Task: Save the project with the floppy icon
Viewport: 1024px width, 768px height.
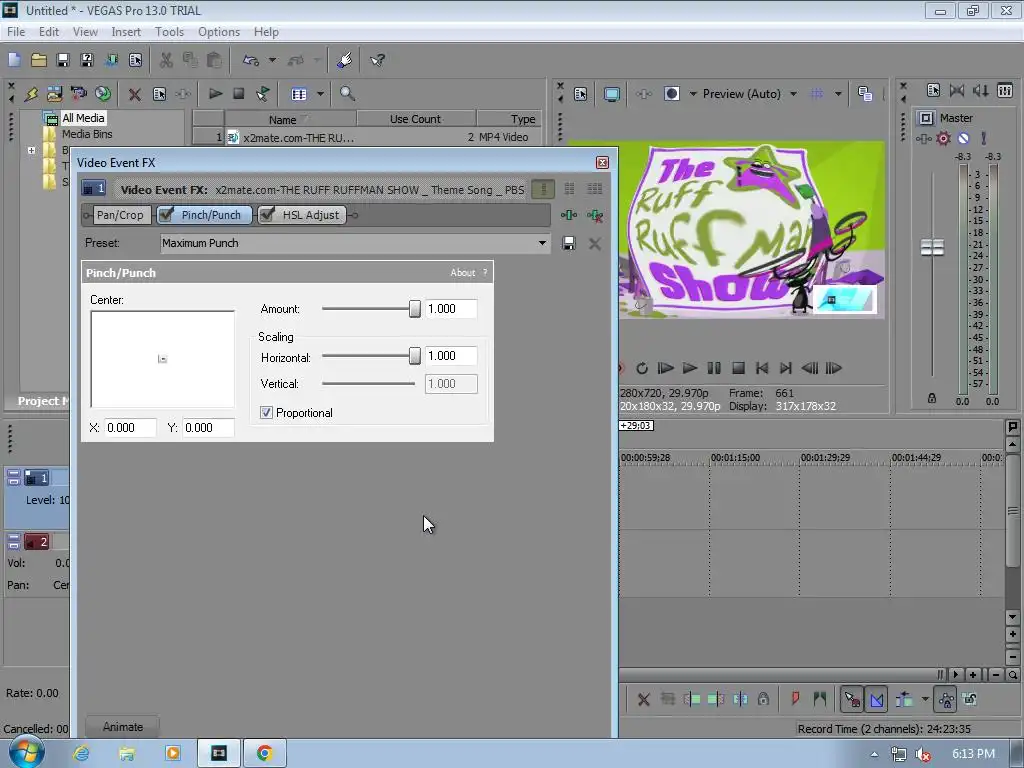Action: [63, 60]
